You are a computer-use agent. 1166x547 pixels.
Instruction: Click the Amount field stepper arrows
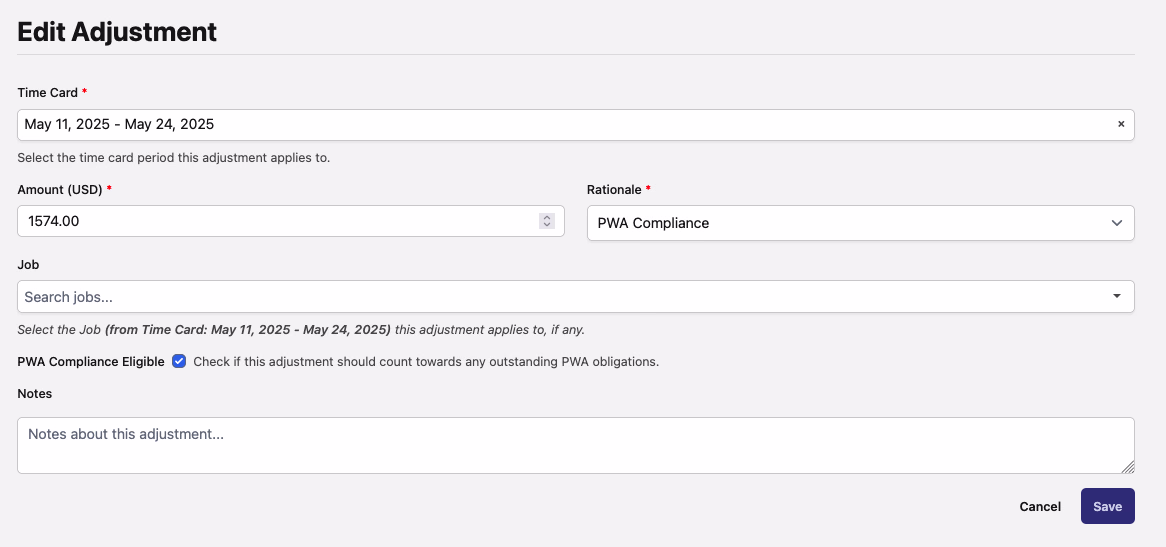[x=547, y=221]
